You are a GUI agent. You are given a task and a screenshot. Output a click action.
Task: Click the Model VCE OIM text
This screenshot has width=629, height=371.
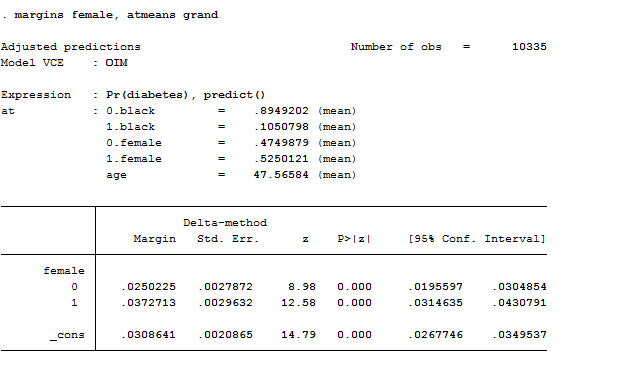tap(64, 63)
